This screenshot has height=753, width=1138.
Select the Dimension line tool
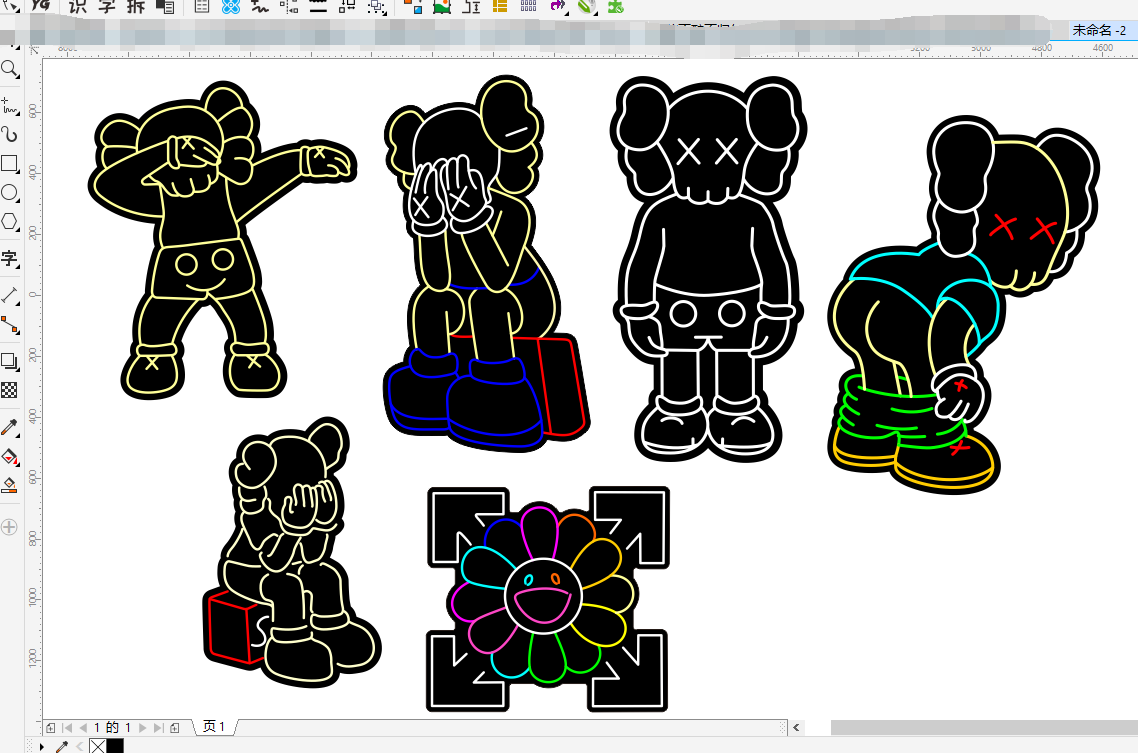[9, 295]
